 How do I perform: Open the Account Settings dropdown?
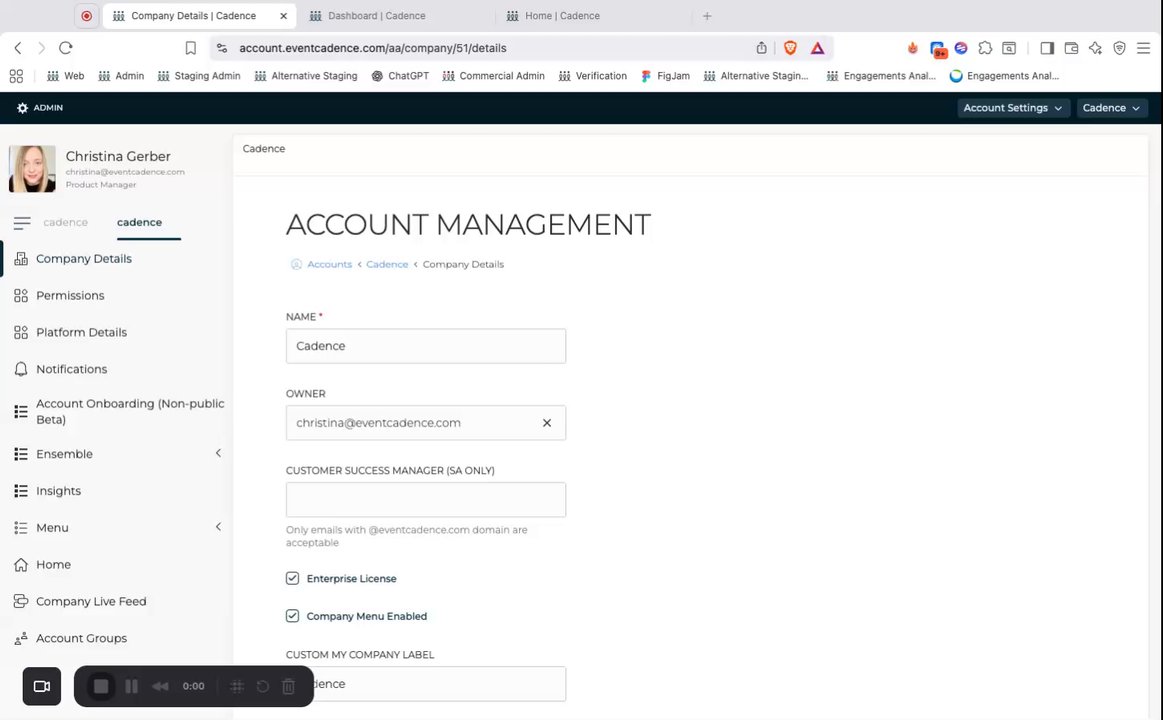1013,108
